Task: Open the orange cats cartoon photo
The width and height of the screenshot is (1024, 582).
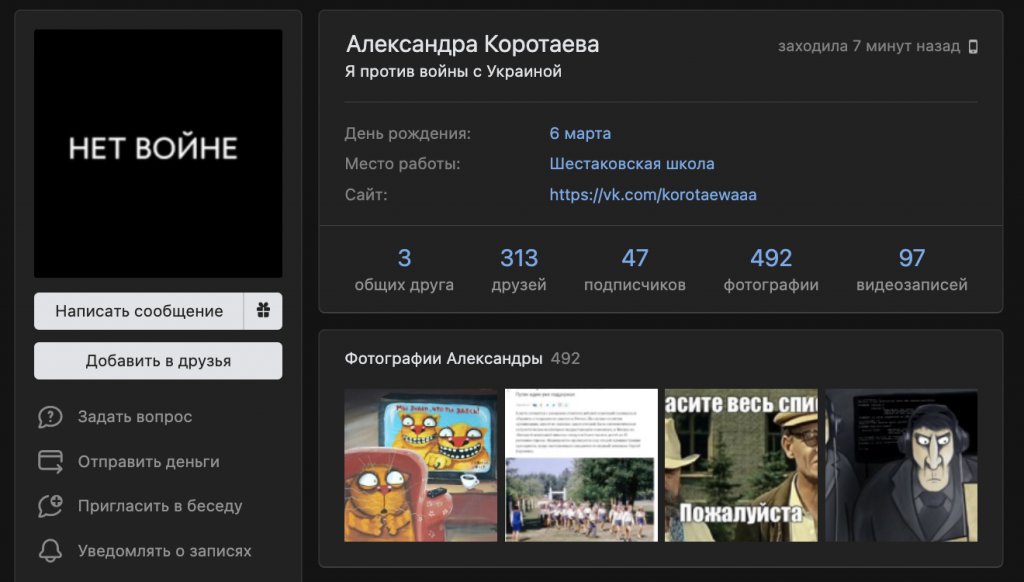Action: [421, 465]
